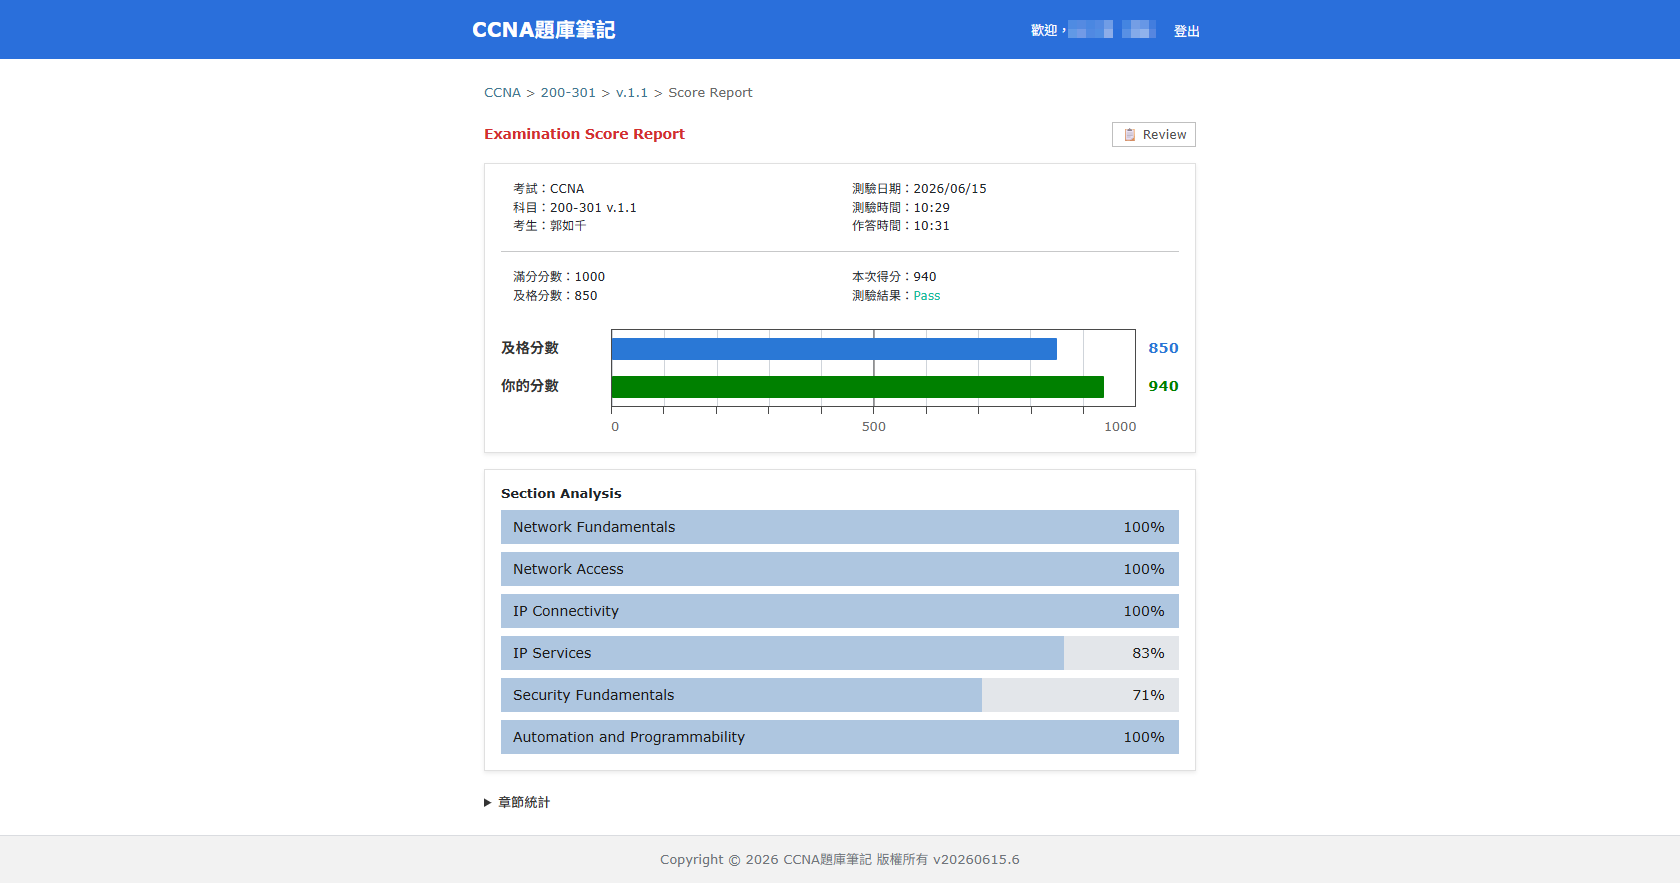Open Automation and Programmability section row
The height and width of the screenshot is (883, 1680).
[840, 737]
